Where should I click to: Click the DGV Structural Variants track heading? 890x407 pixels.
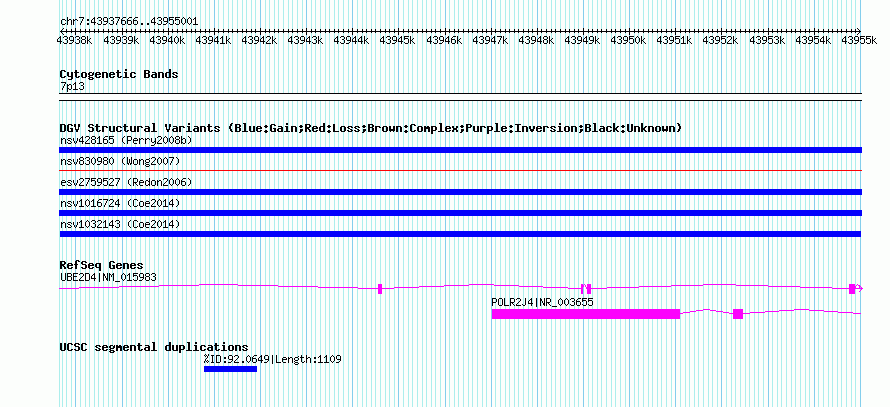click(371, 128)
